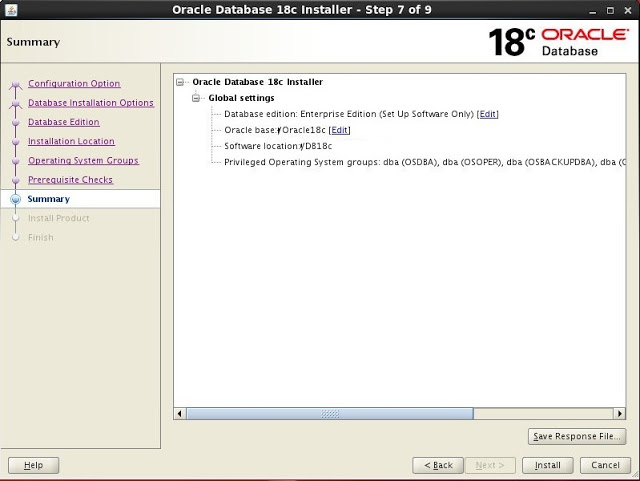Cancel the installer
640x481 pixels.
605,465
